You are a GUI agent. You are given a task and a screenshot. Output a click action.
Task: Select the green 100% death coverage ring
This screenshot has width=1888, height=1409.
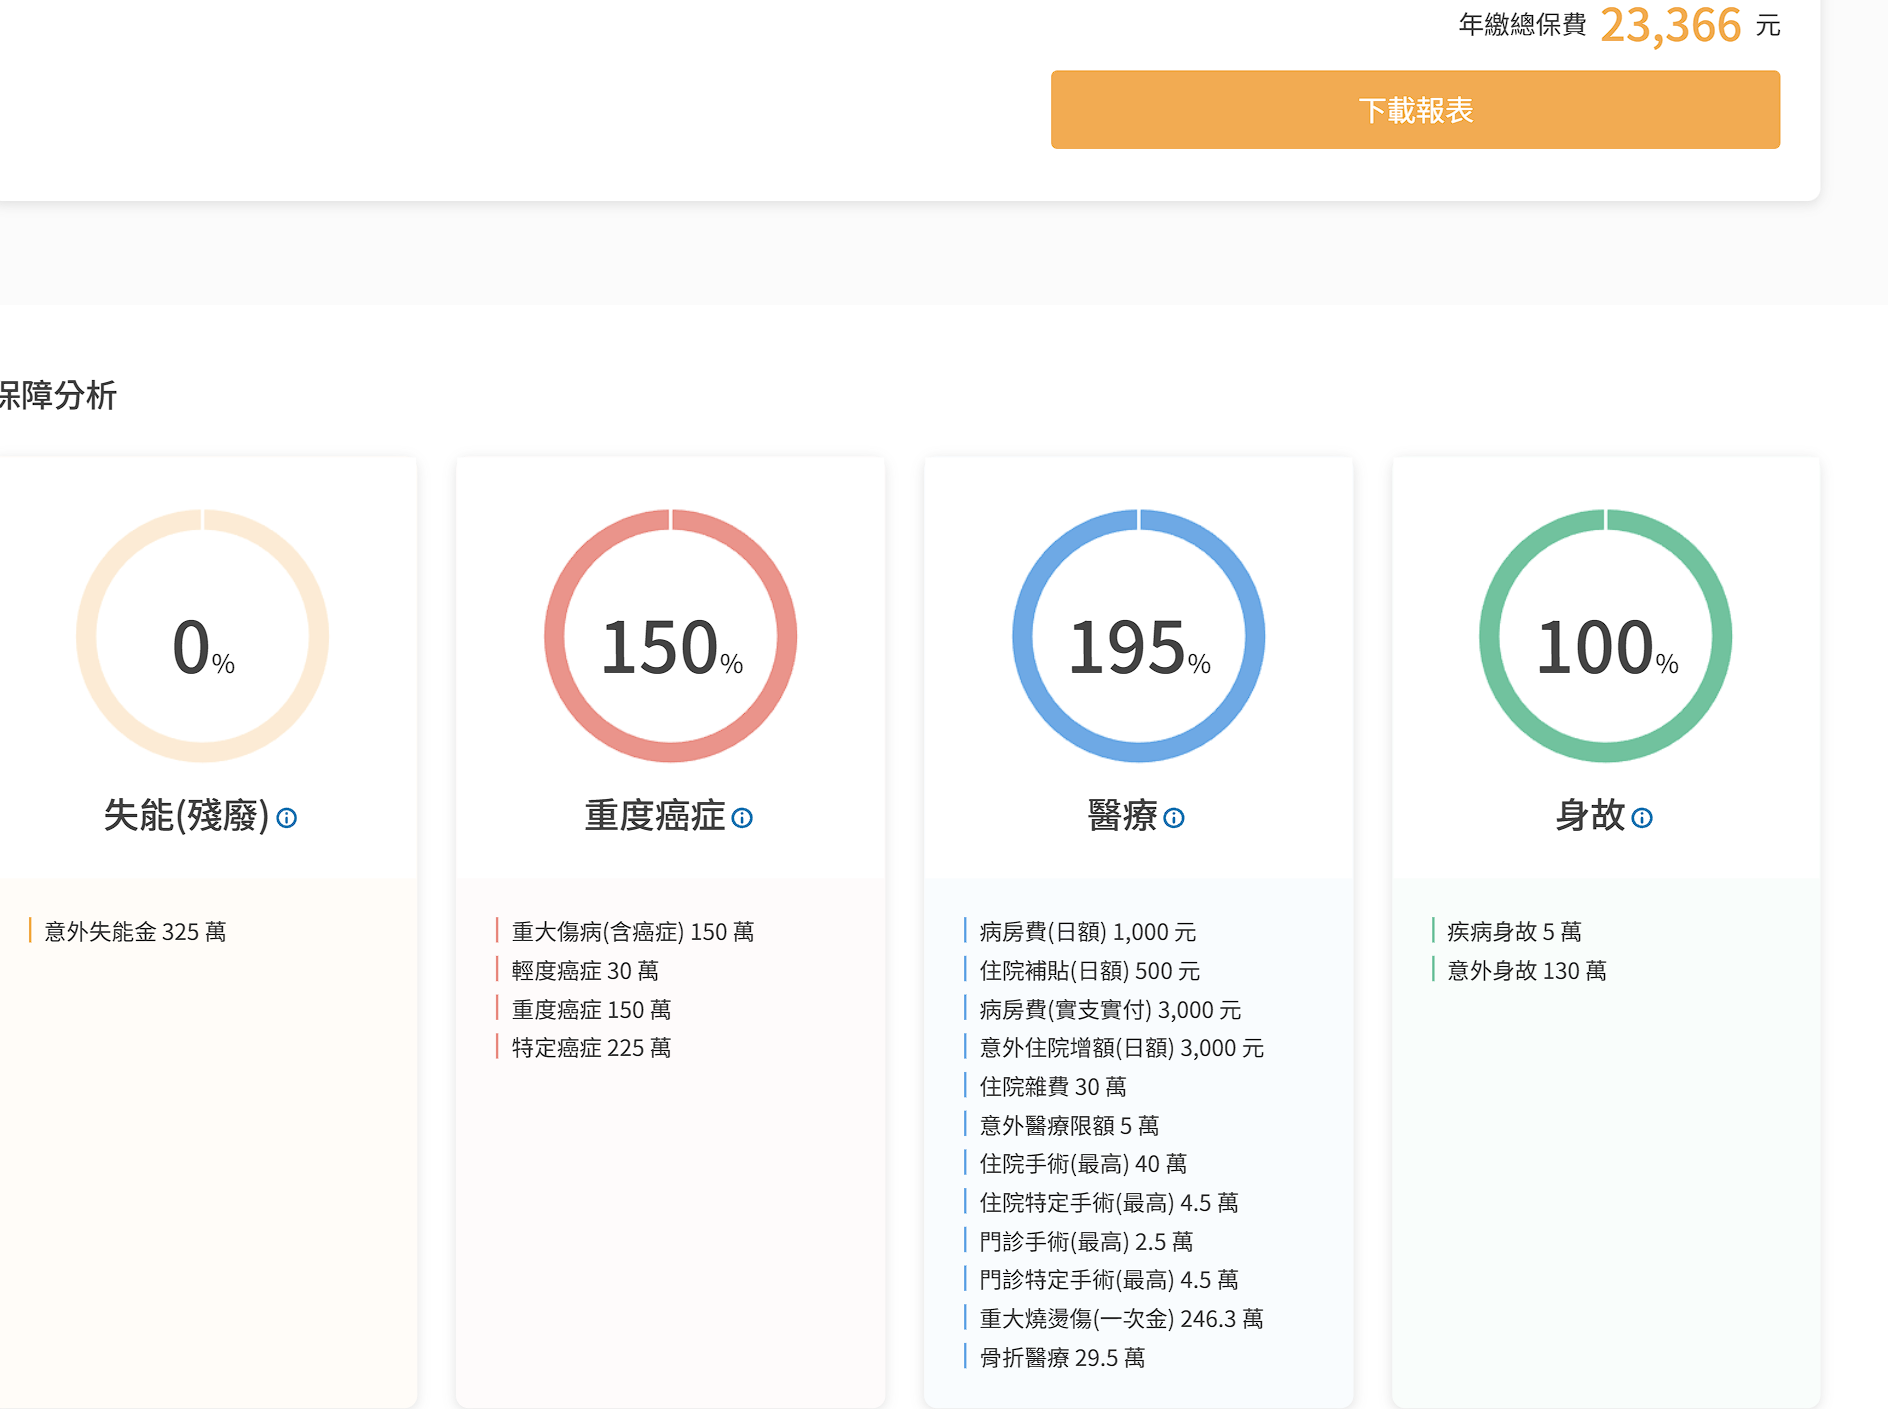click(x=1606, y=637)
